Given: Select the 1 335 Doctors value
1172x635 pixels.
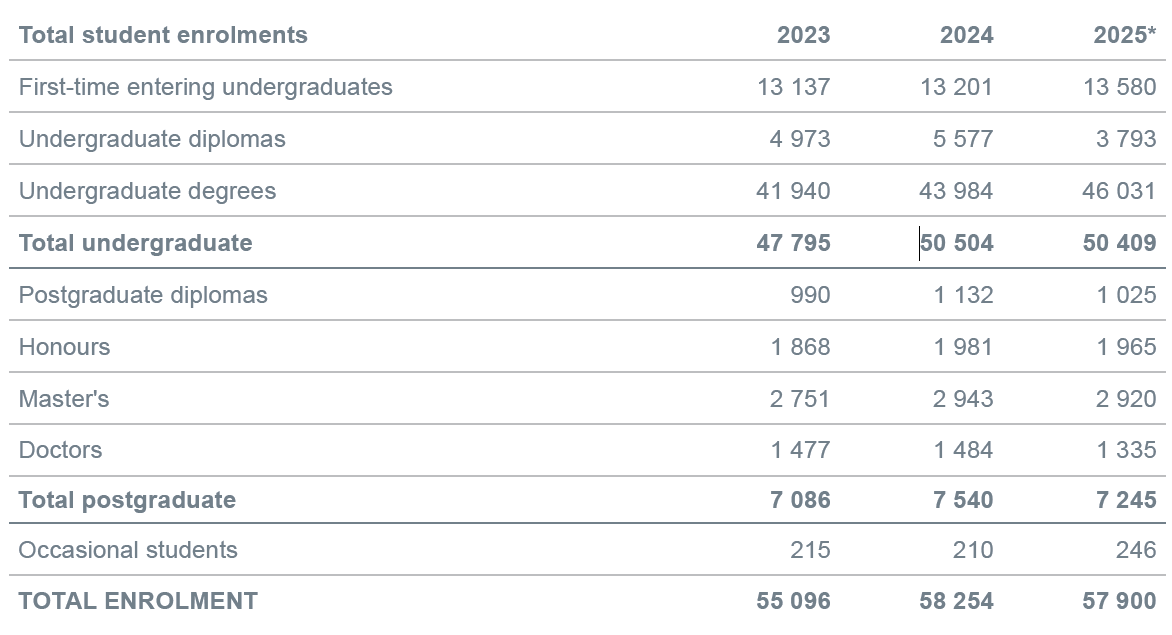Looking at the screenshot, I should [1126, 450].
